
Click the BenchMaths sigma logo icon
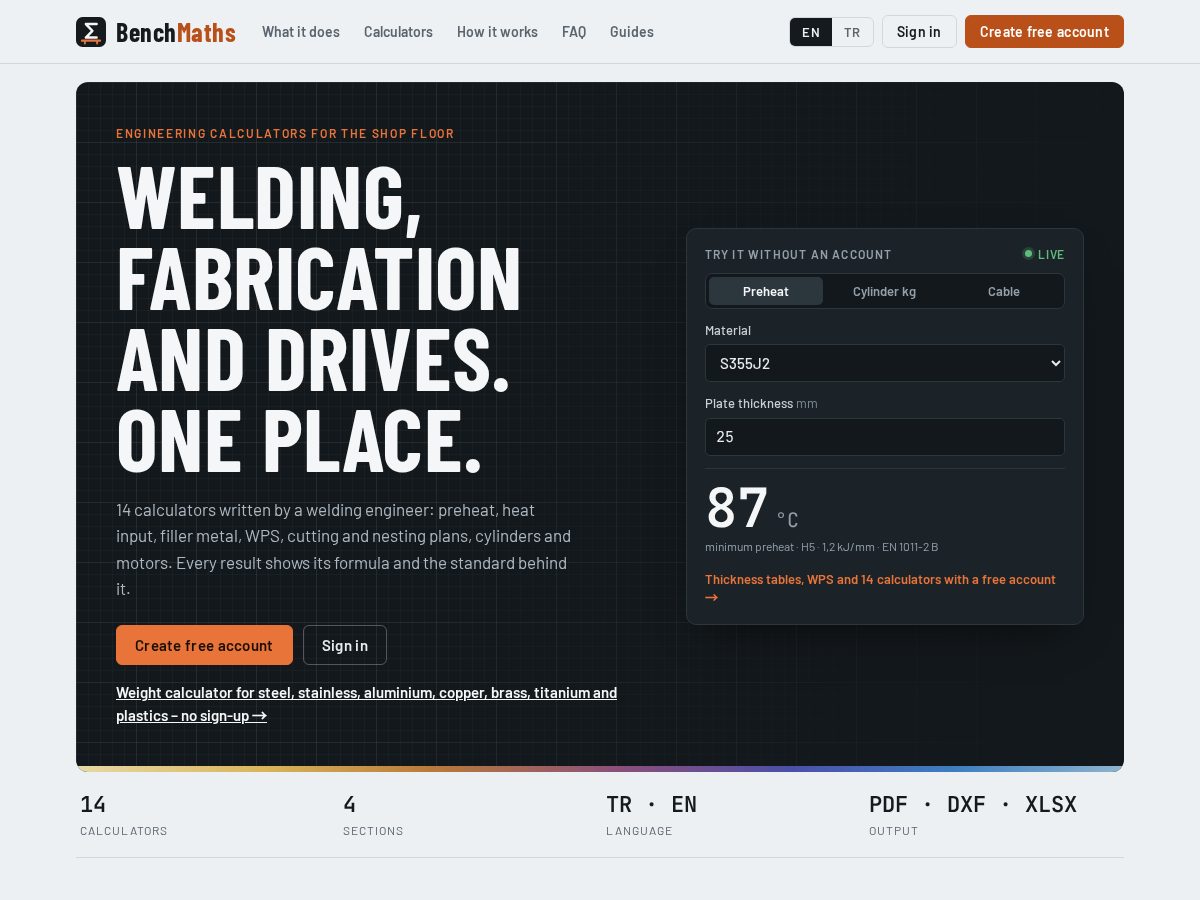[x=91, y=32]
